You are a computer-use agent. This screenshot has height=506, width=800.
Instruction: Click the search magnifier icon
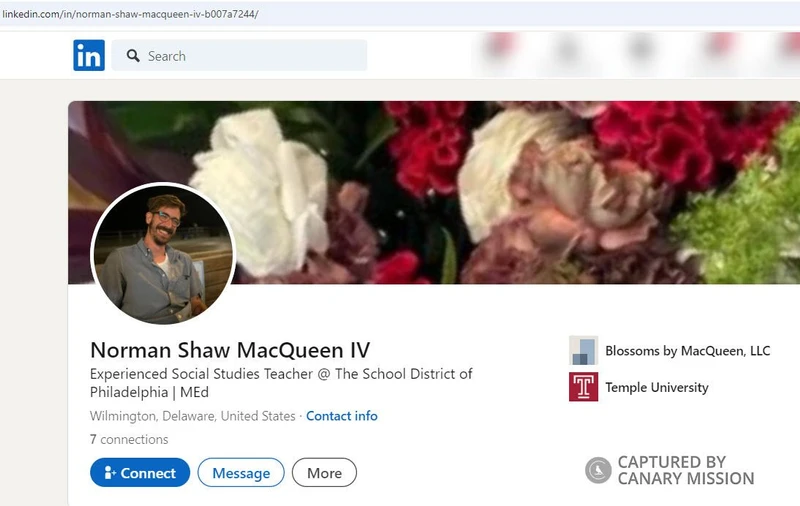coord(133,56)
